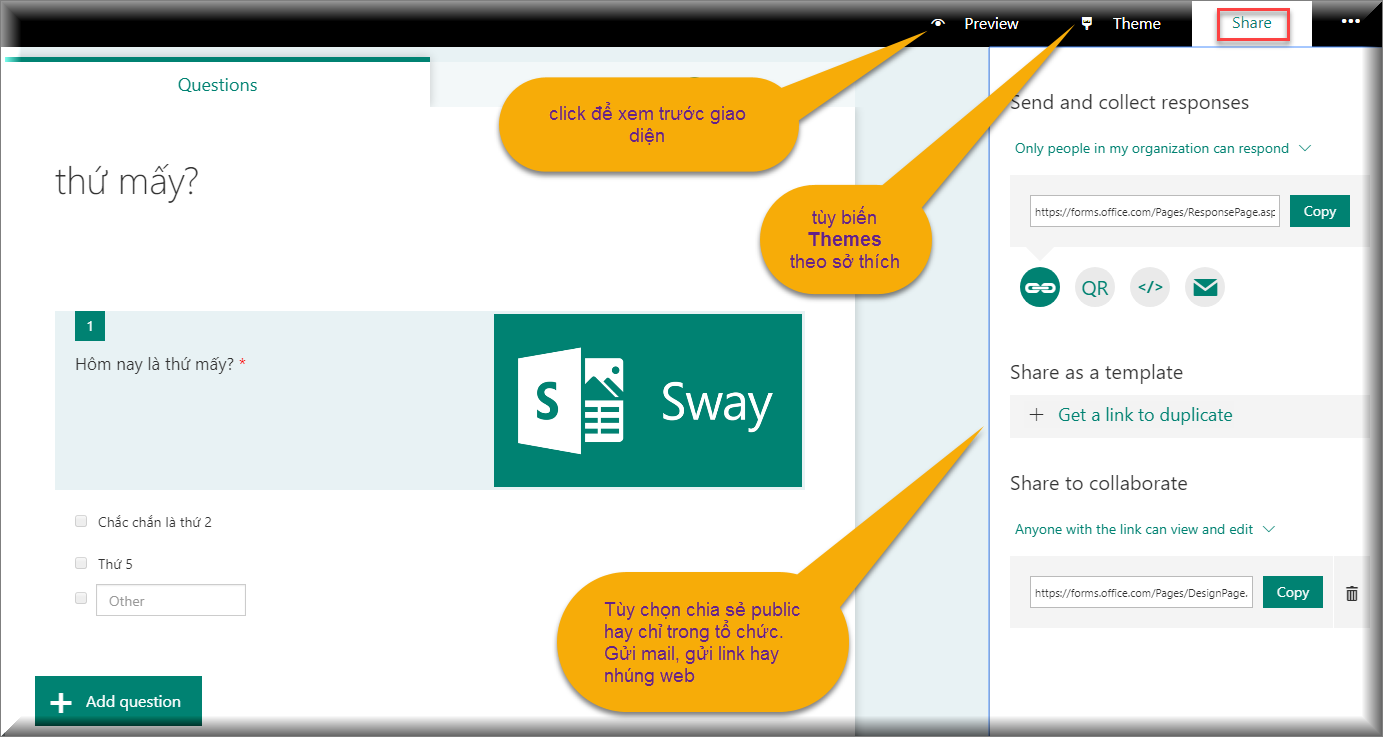Open the more options ellipsis menu

pyautogui.click(x=1351, y=22)
